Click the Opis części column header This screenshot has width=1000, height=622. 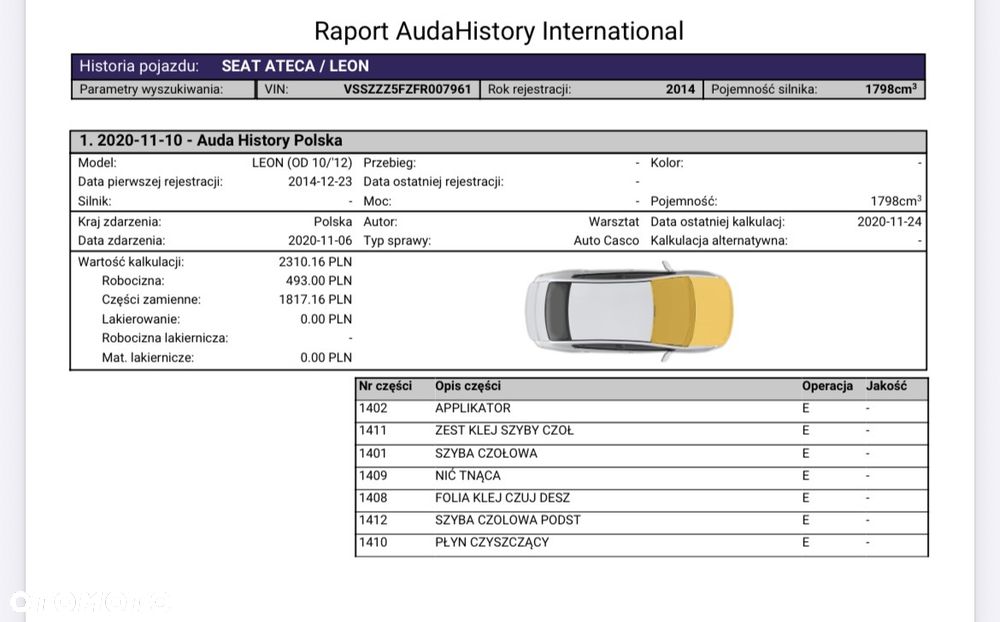pyautogui.click(x=467, y=387)
